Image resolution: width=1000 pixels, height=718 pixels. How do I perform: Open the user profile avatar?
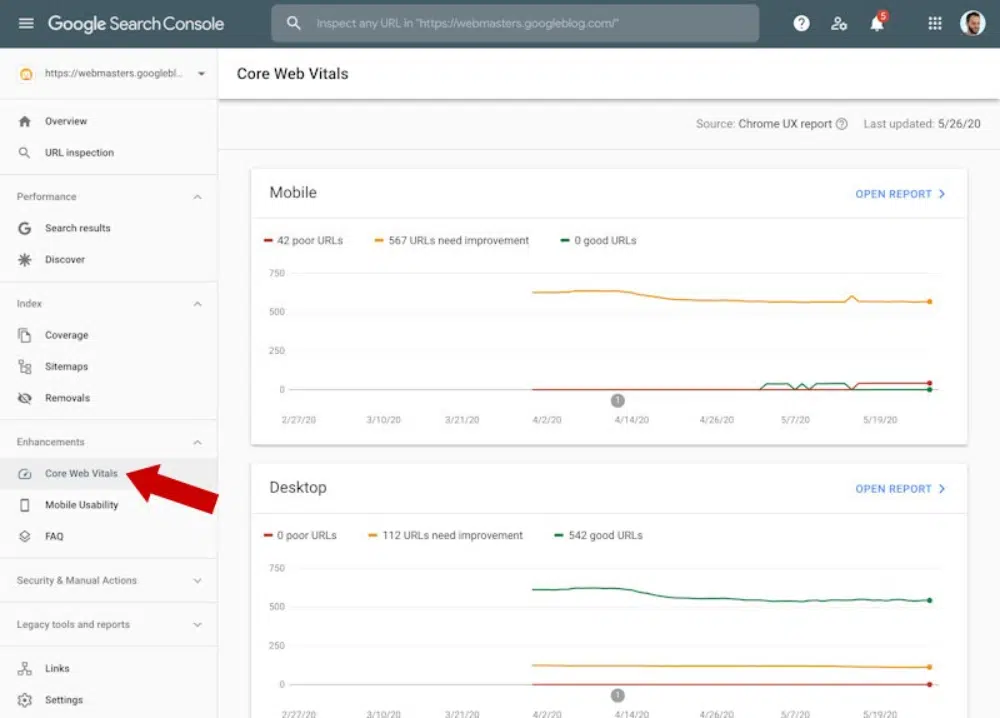[x=972, y=23]
